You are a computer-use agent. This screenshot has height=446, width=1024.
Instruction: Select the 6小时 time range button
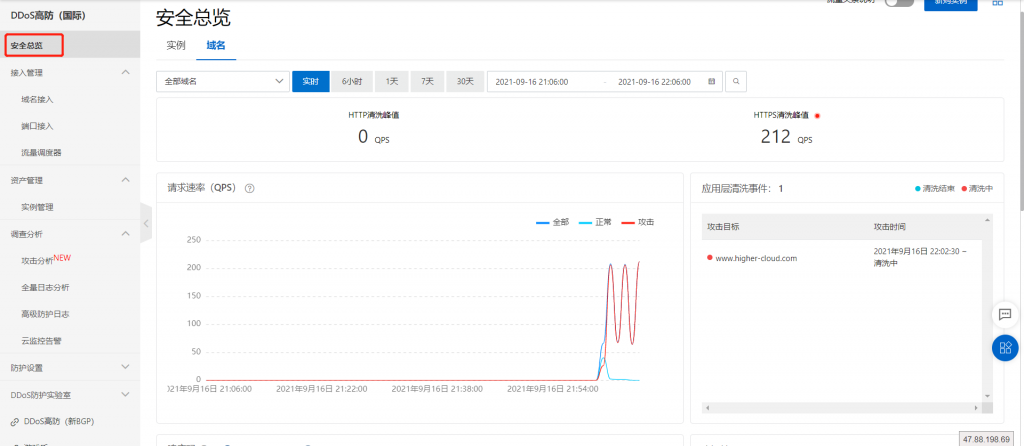click(352, 82)
